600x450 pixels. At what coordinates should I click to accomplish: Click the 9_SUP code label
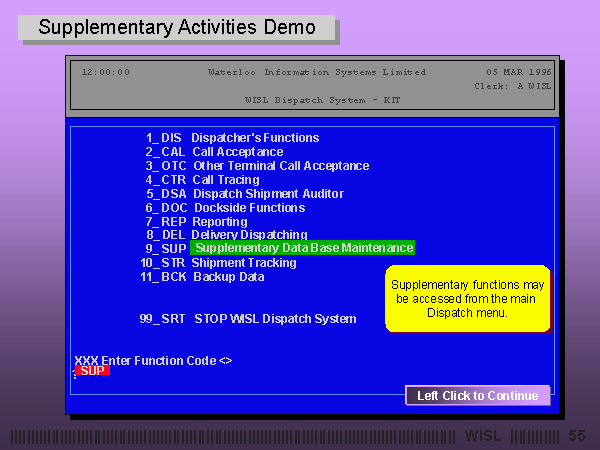pos(166,249)
